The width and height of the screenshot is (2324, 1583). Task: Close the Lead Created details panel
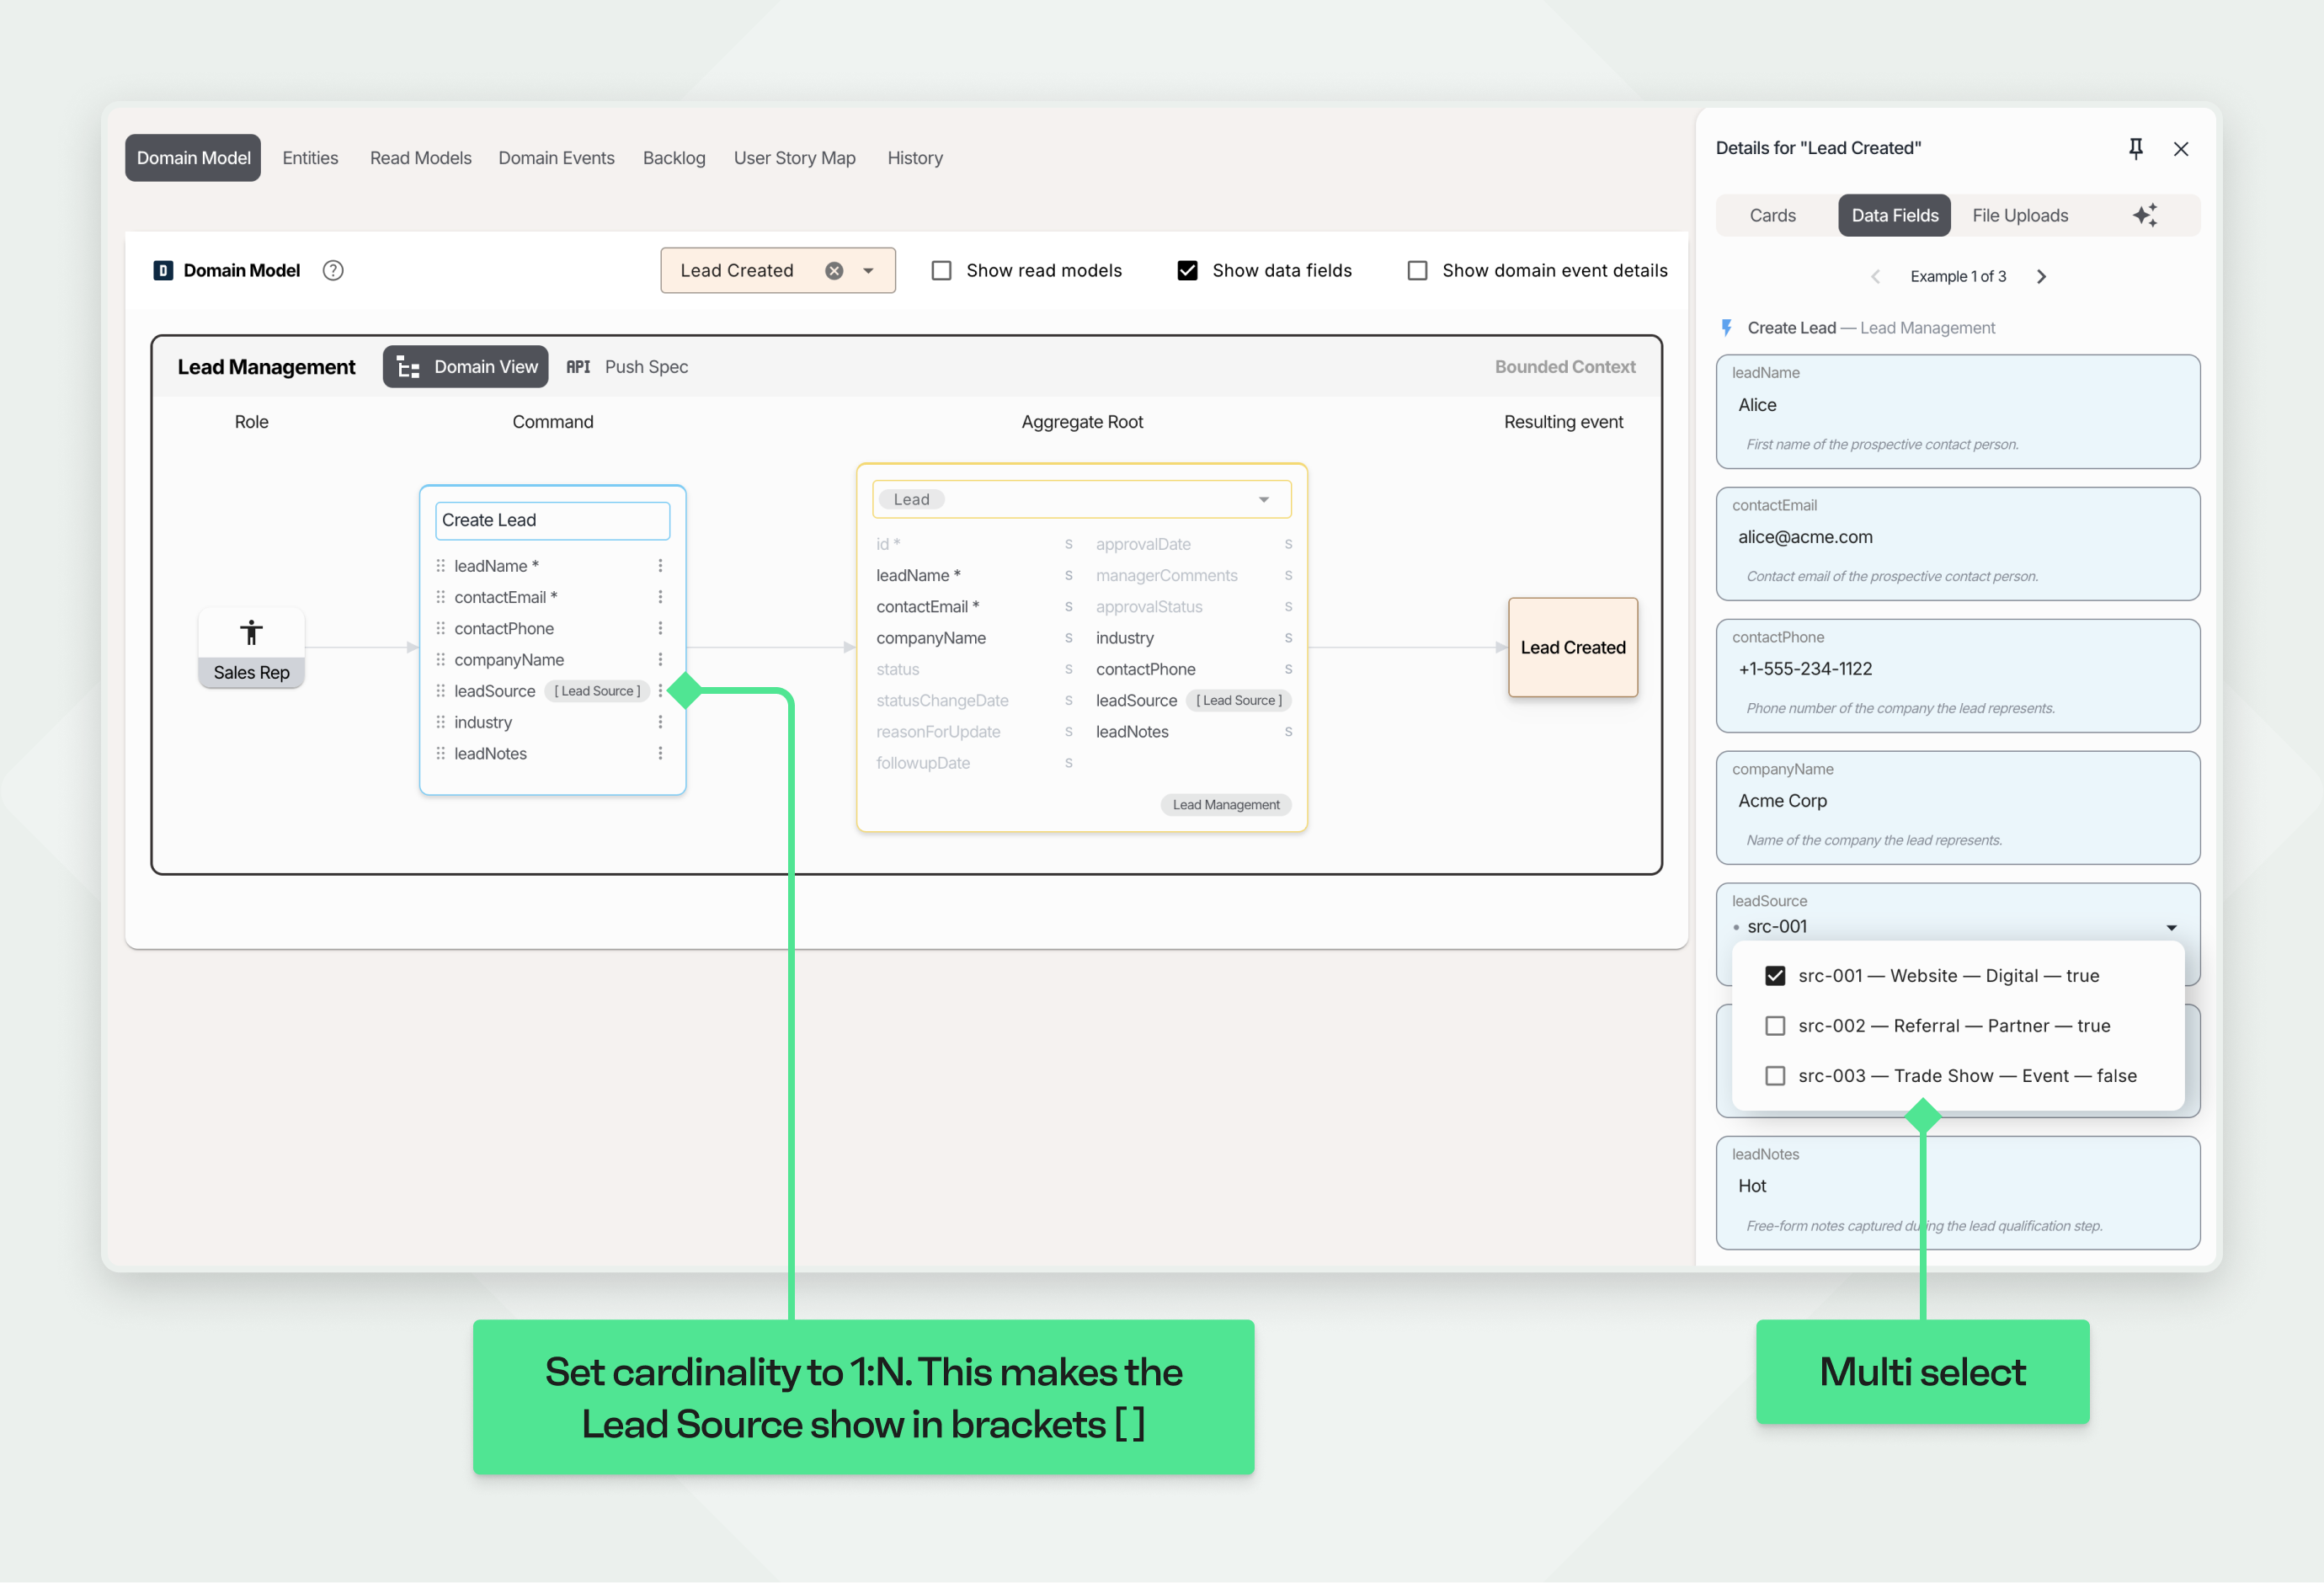[2181, 148]
